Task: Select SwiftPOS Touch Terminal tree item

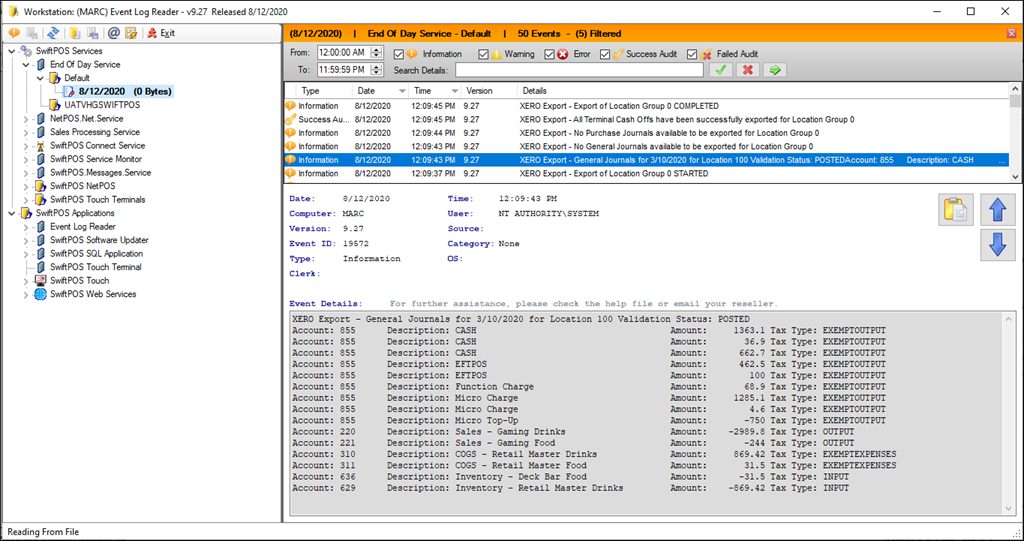Action: [96, 267]
